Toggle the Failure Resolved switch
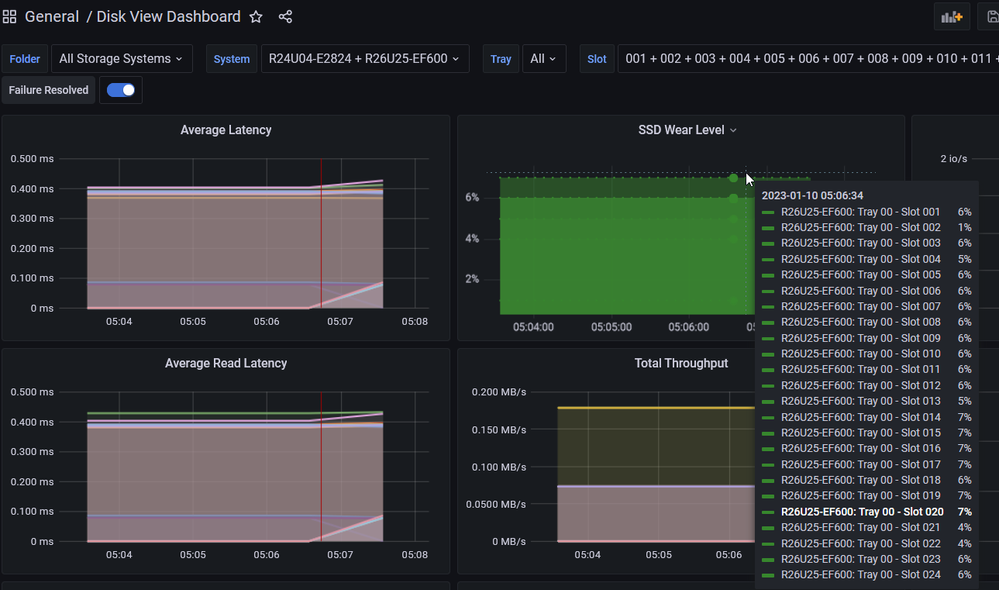 click(x=121, y=90)
